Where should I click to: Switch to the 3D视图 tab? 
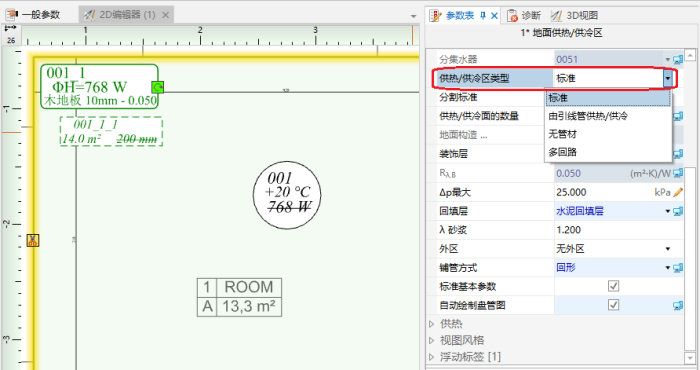pos(574,16)
